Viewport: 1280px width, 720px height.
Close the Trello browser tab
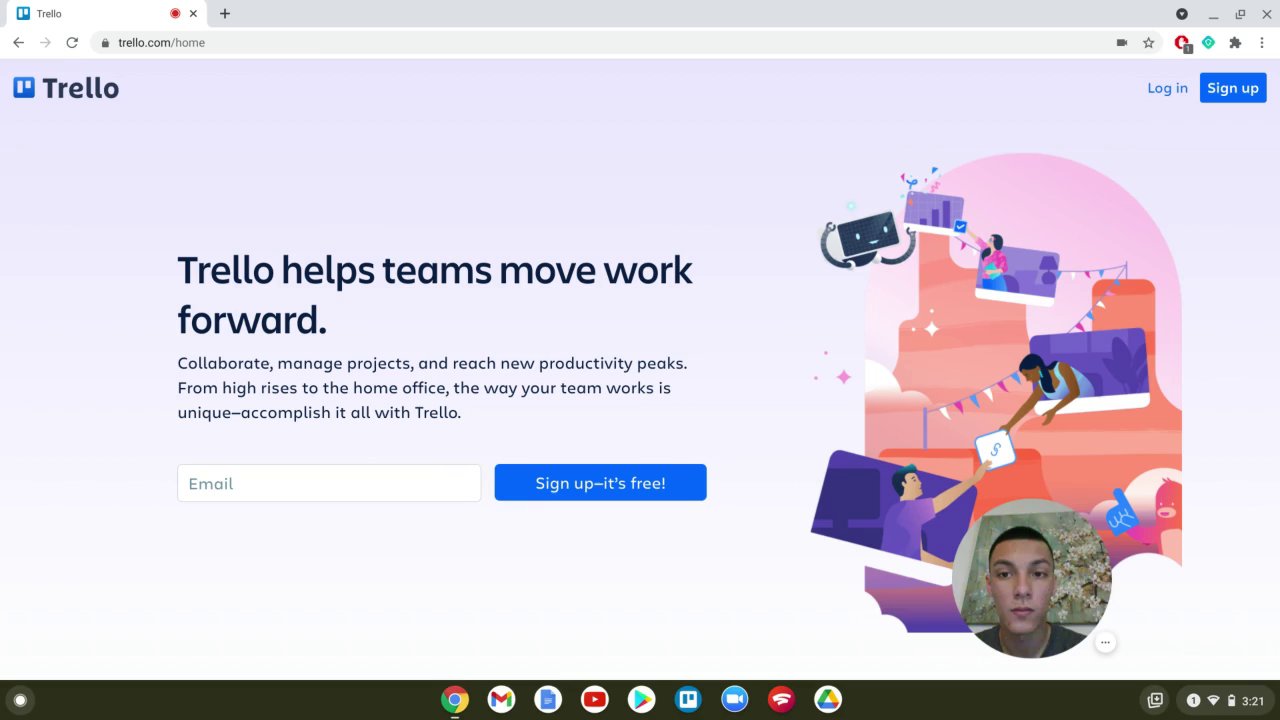pos(193,14)
